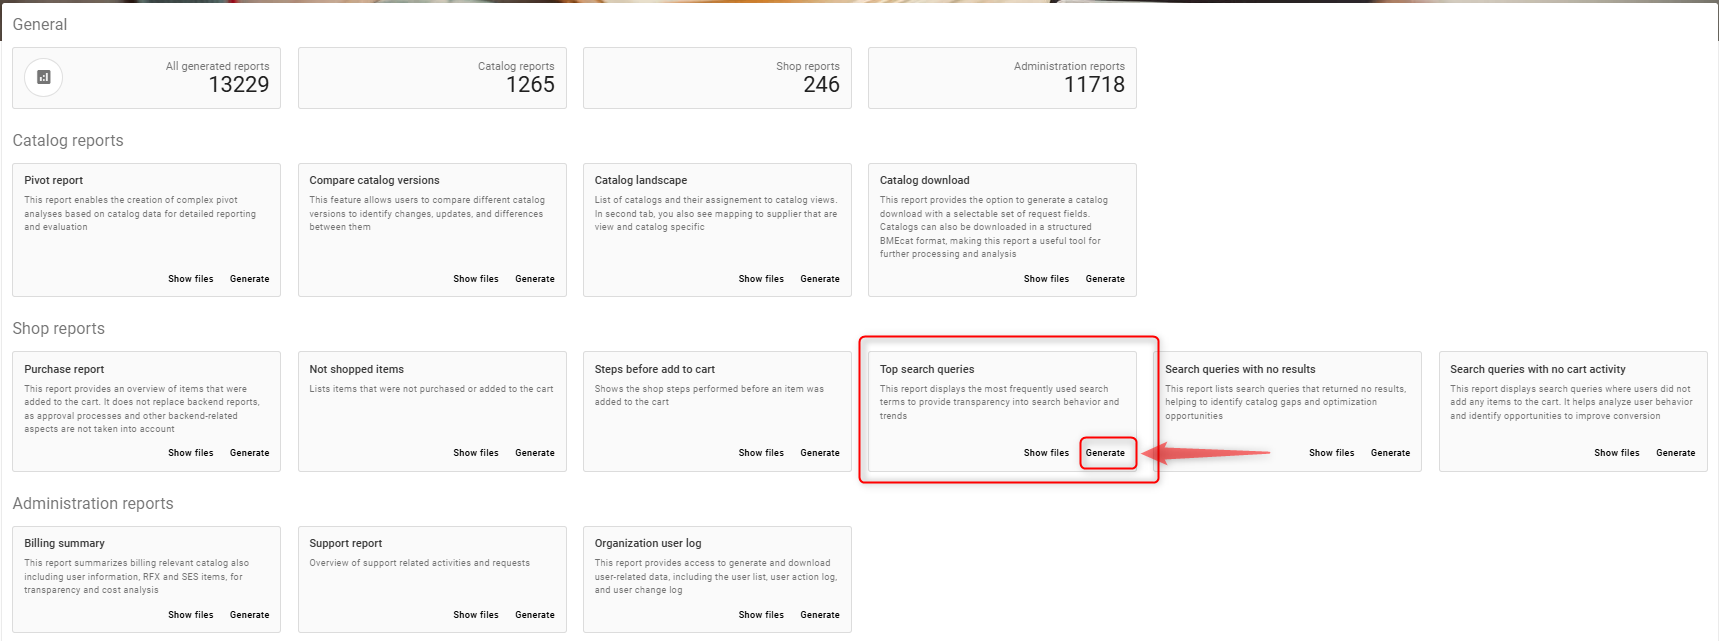Generate the Organization user log report
The width and height of the screenshot is (1719, 641).
819,615
